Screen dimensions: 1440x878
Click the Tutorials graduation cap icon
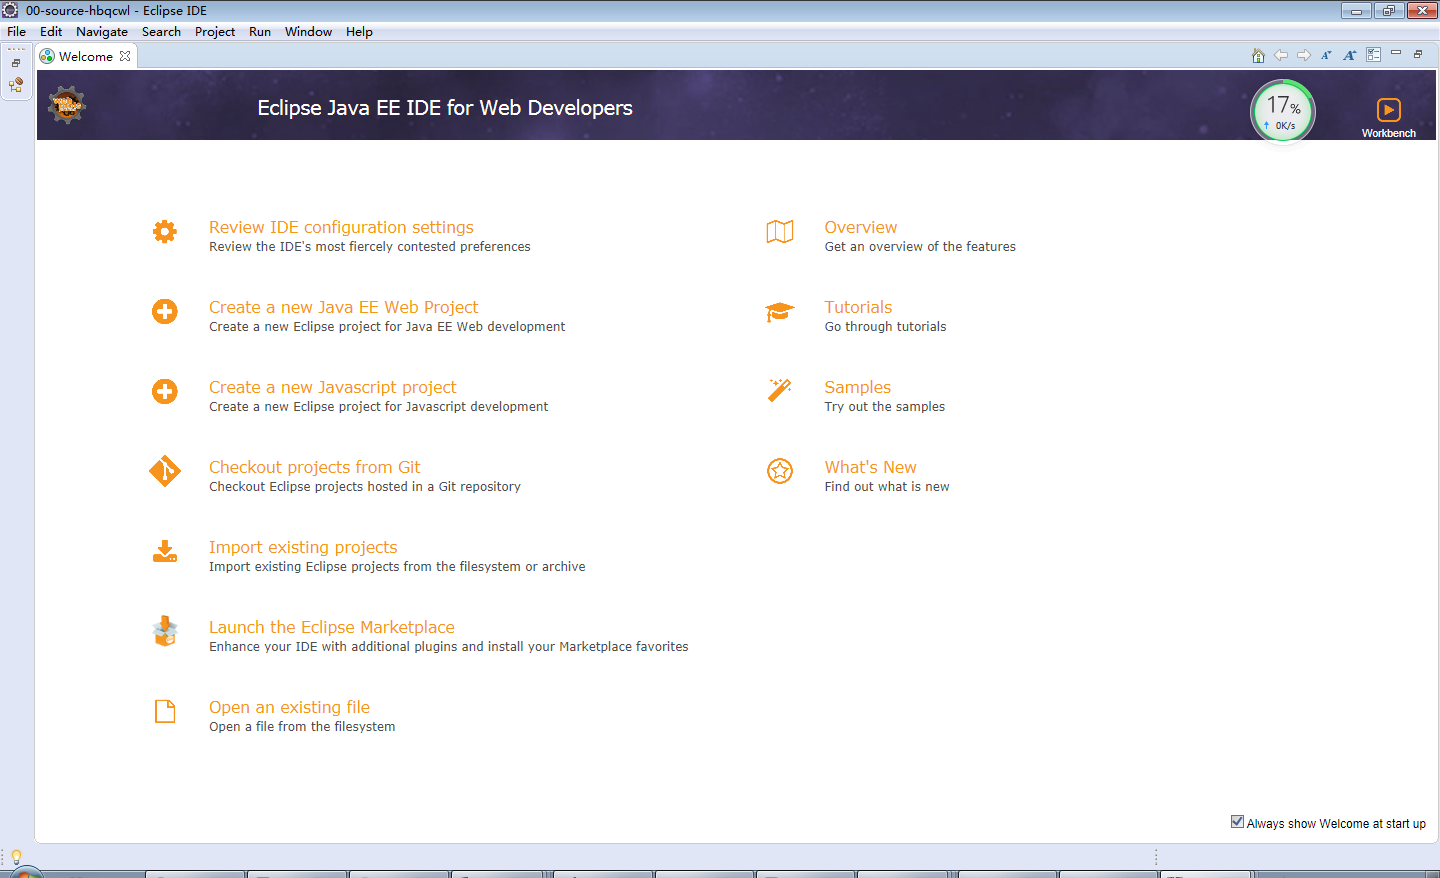780,312
